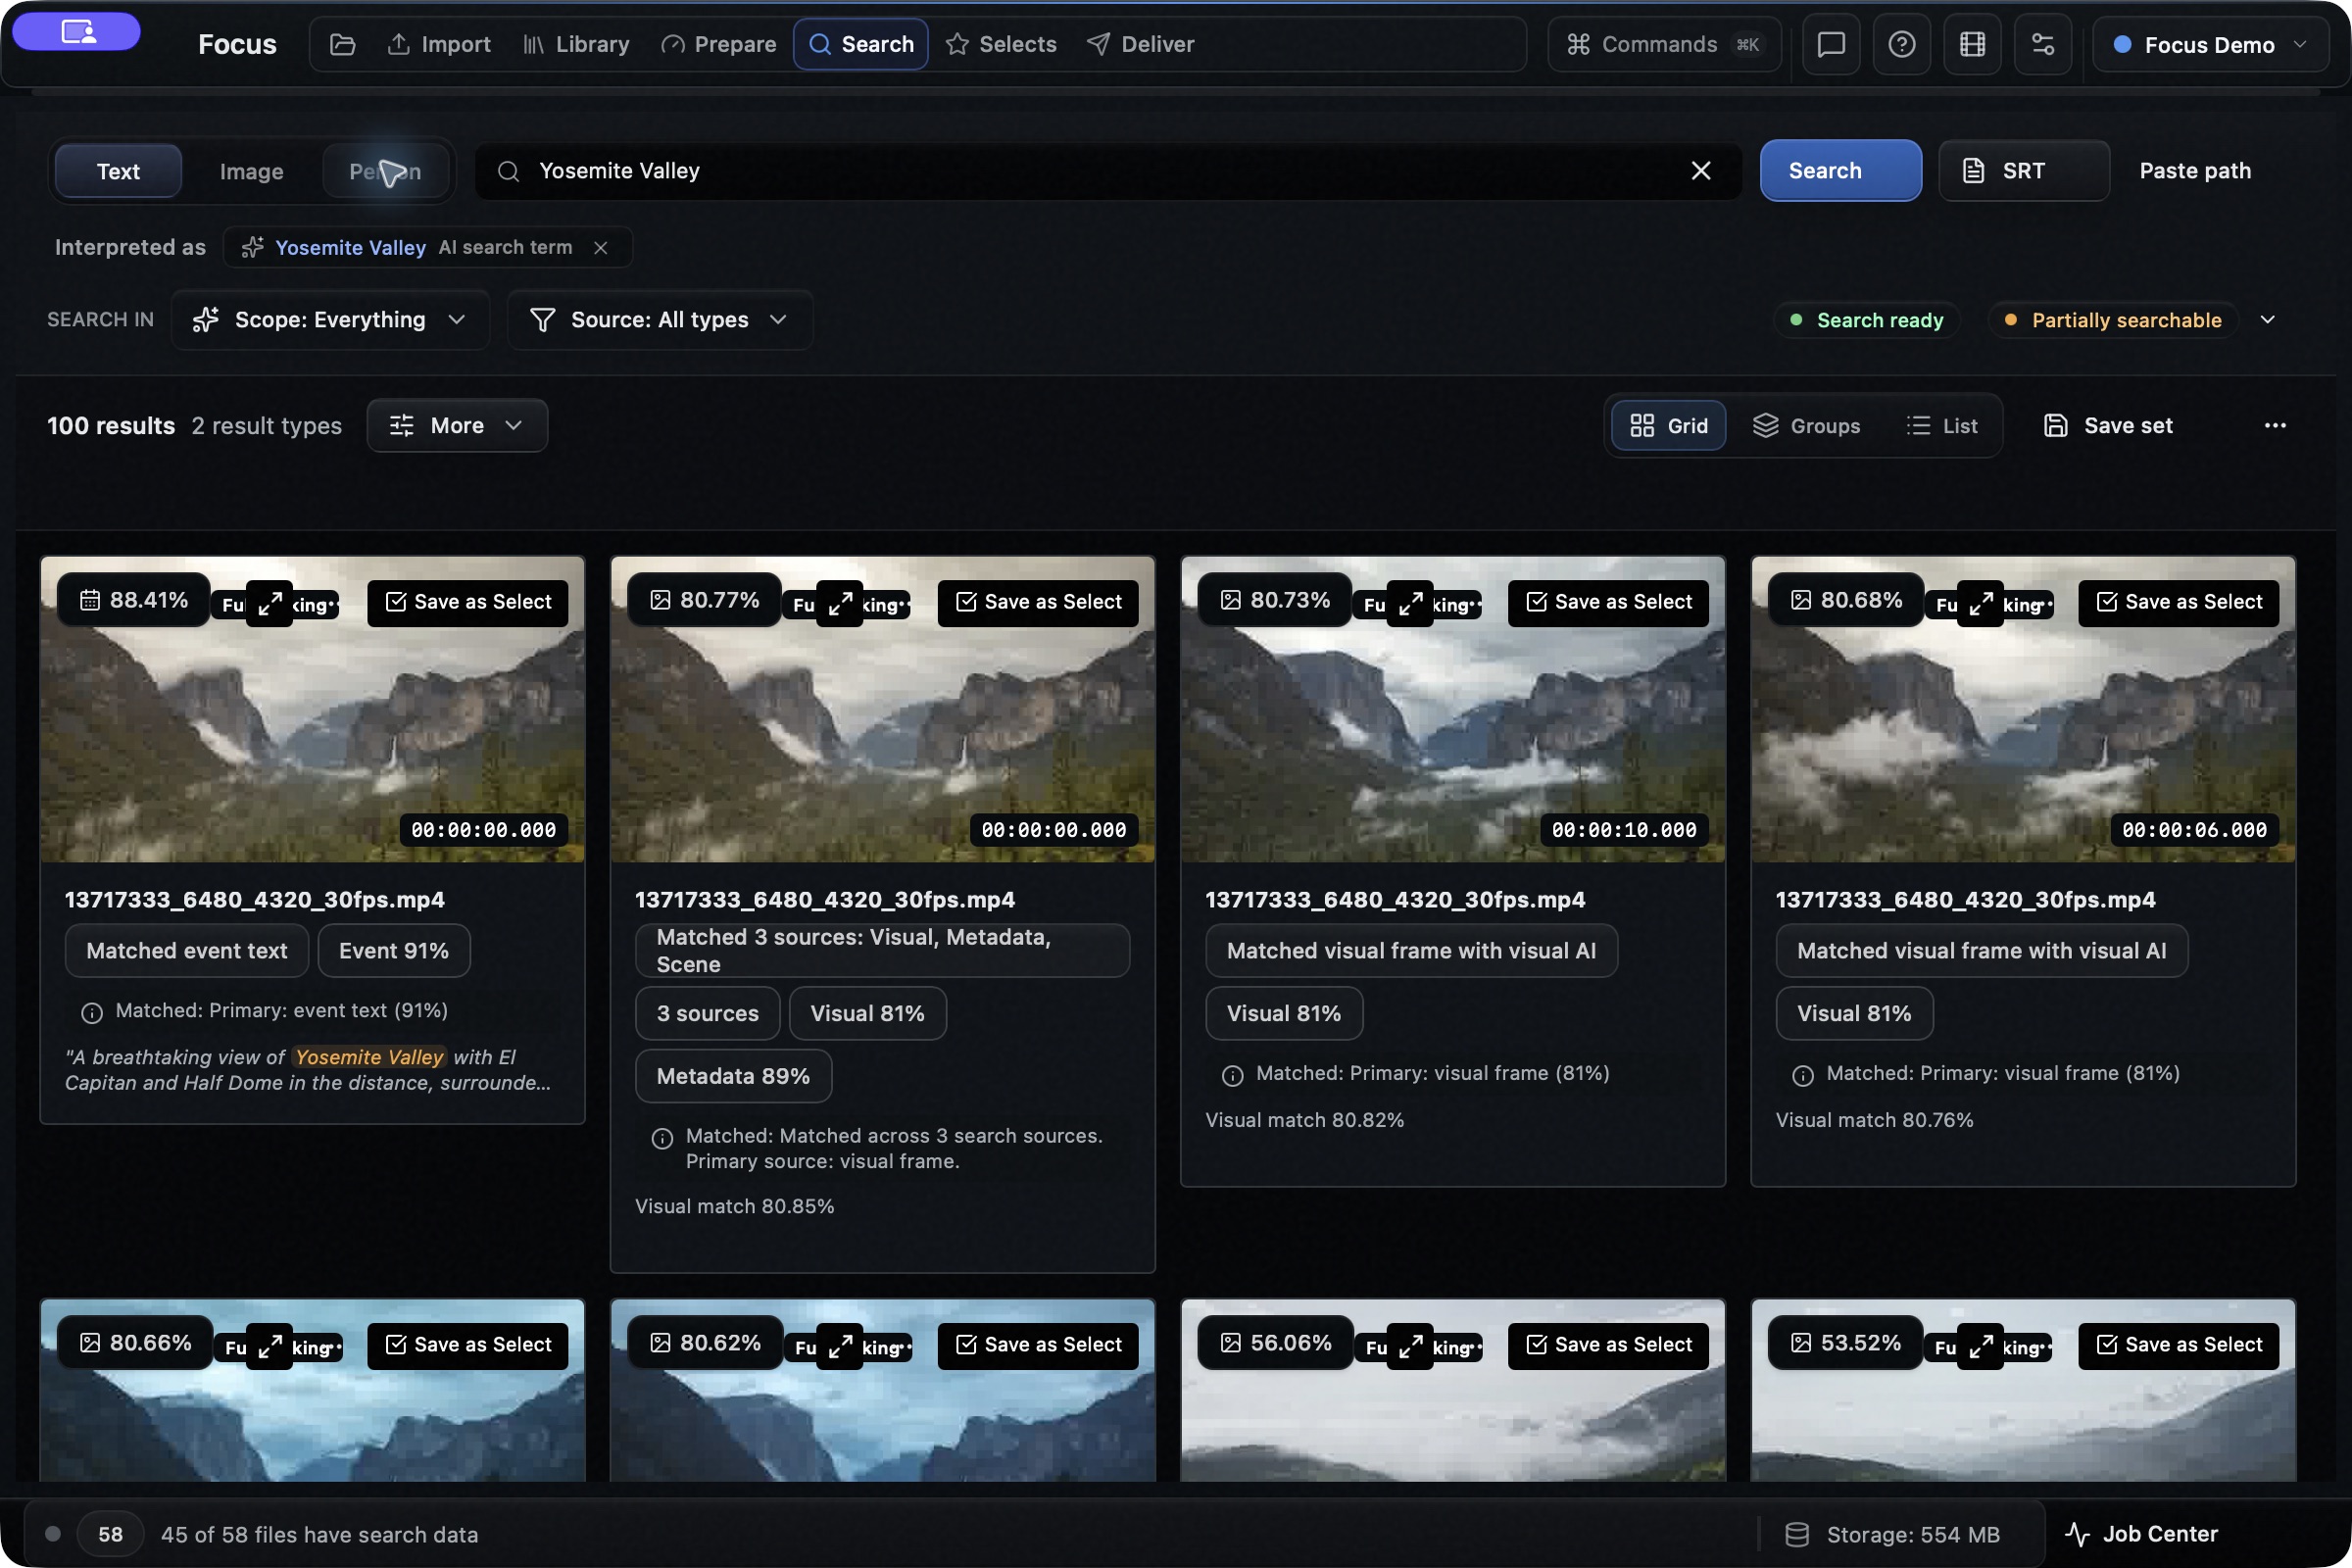The image size is (2352, 1568).
Task: Open the Source: All types dropdown
Action: 660,320
